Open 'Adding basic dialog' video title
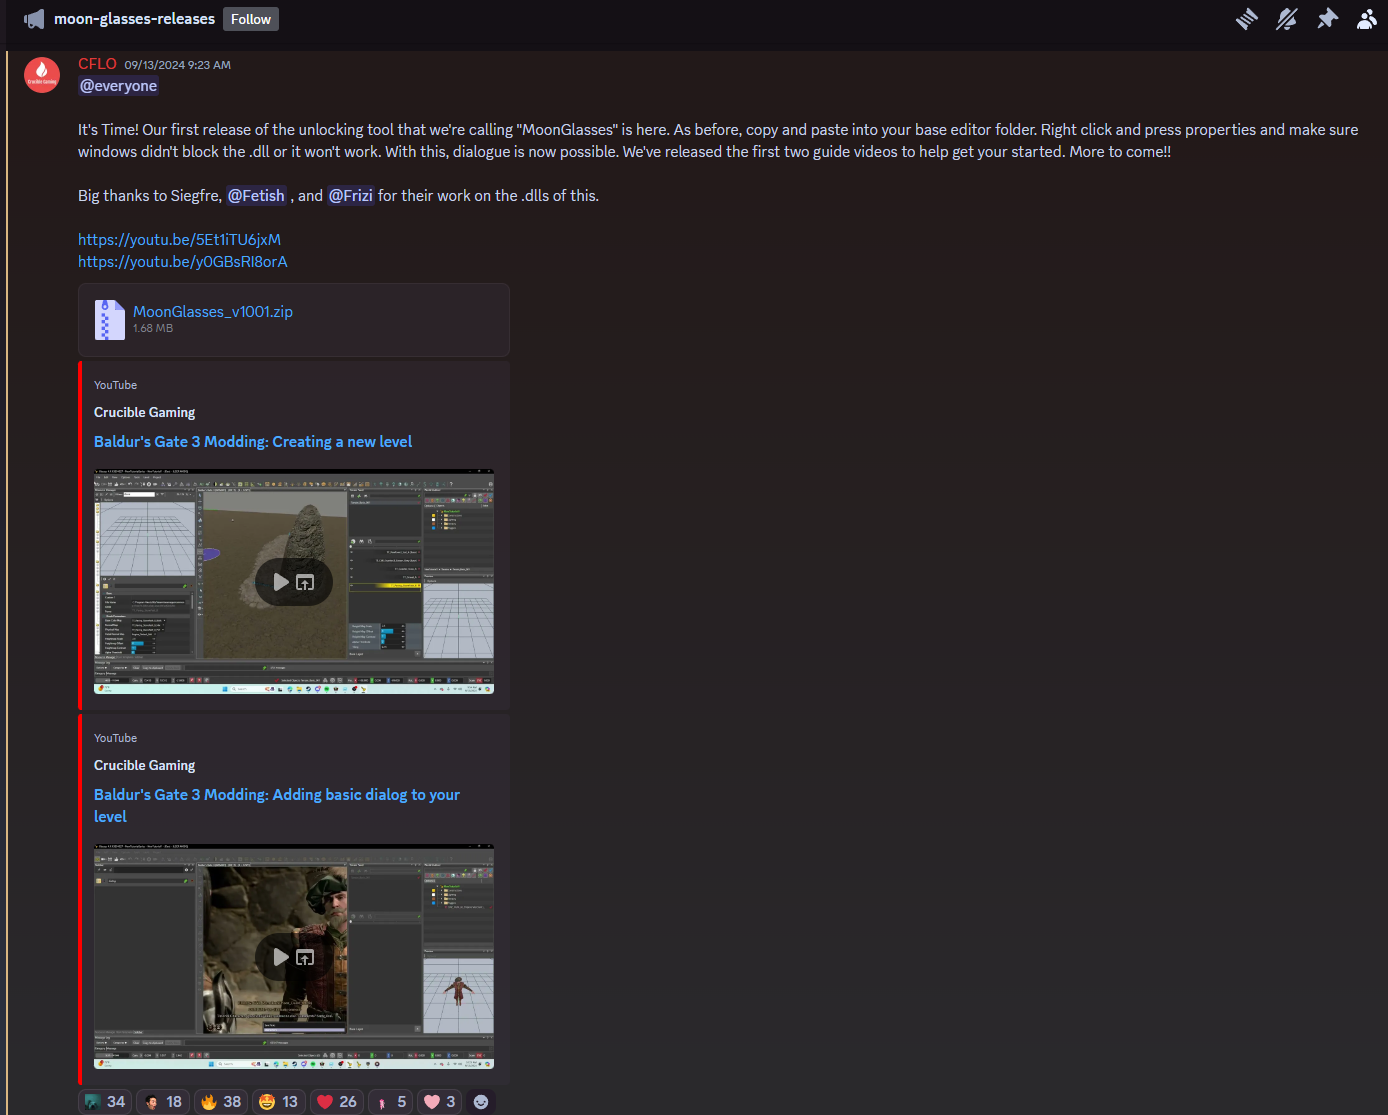 click(x=277, y=806)
